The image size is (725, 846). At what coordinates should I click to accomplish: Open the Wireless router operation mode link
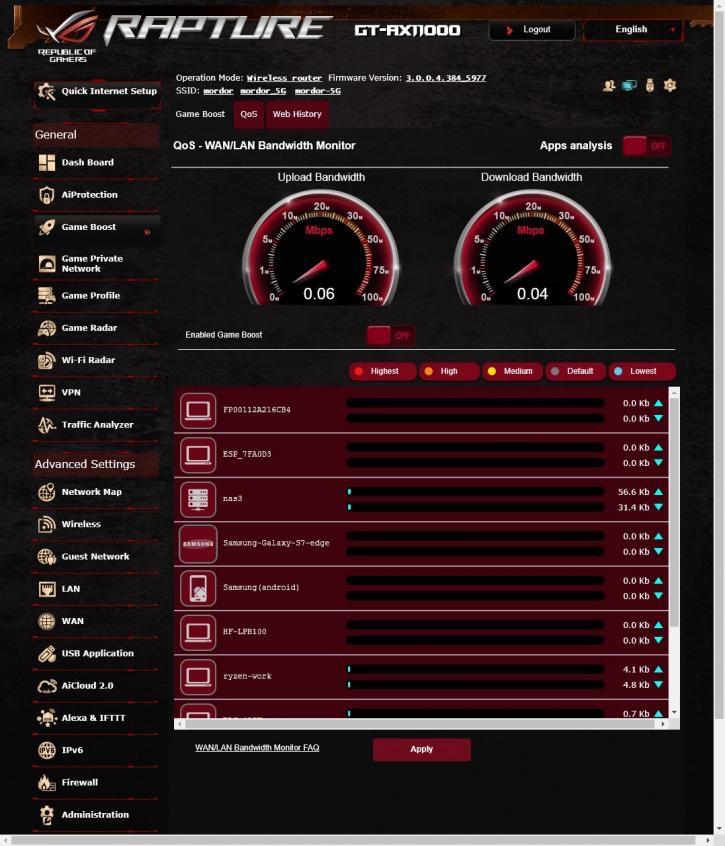tap(284, 78)
